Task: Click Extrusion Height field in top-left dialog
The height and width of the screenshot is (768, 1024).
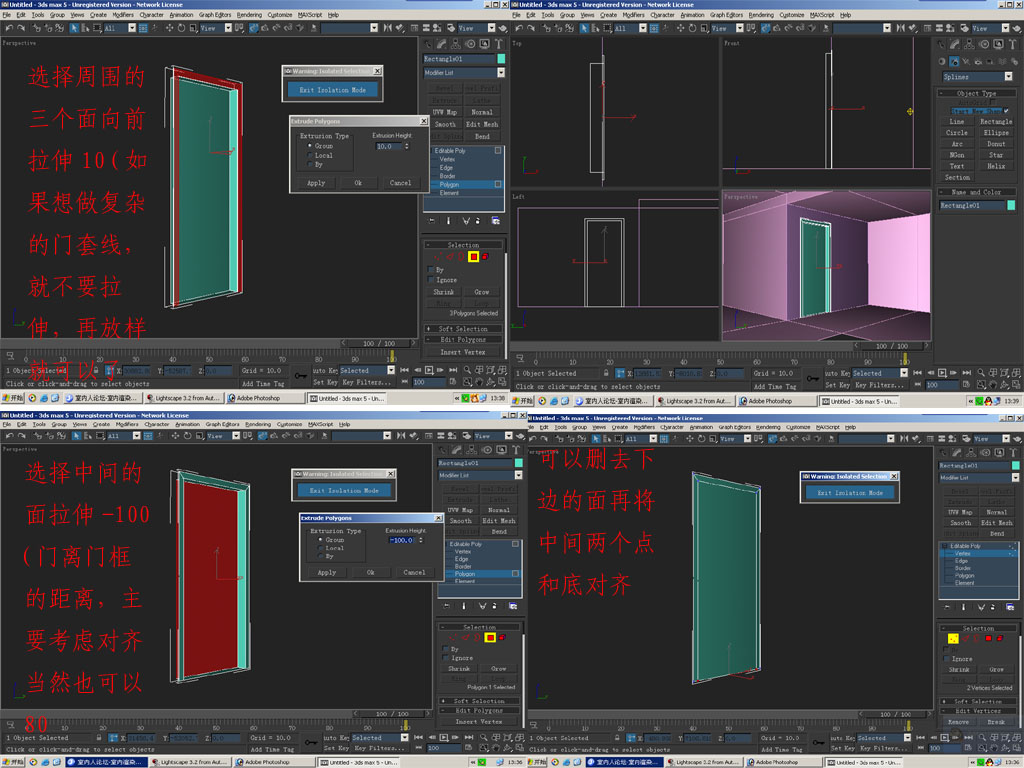Action: (389, 146)
